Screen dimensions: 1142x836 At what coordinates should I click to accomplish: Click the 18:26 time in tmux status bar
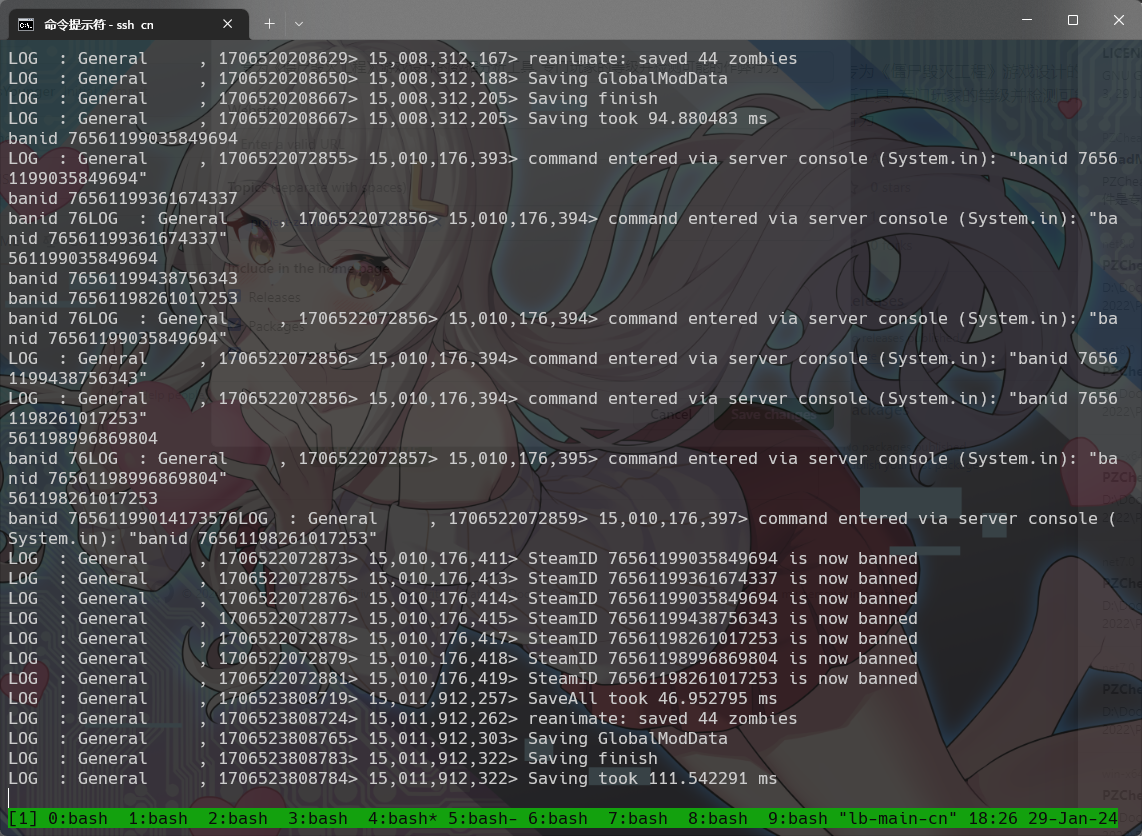coord(993,819)
